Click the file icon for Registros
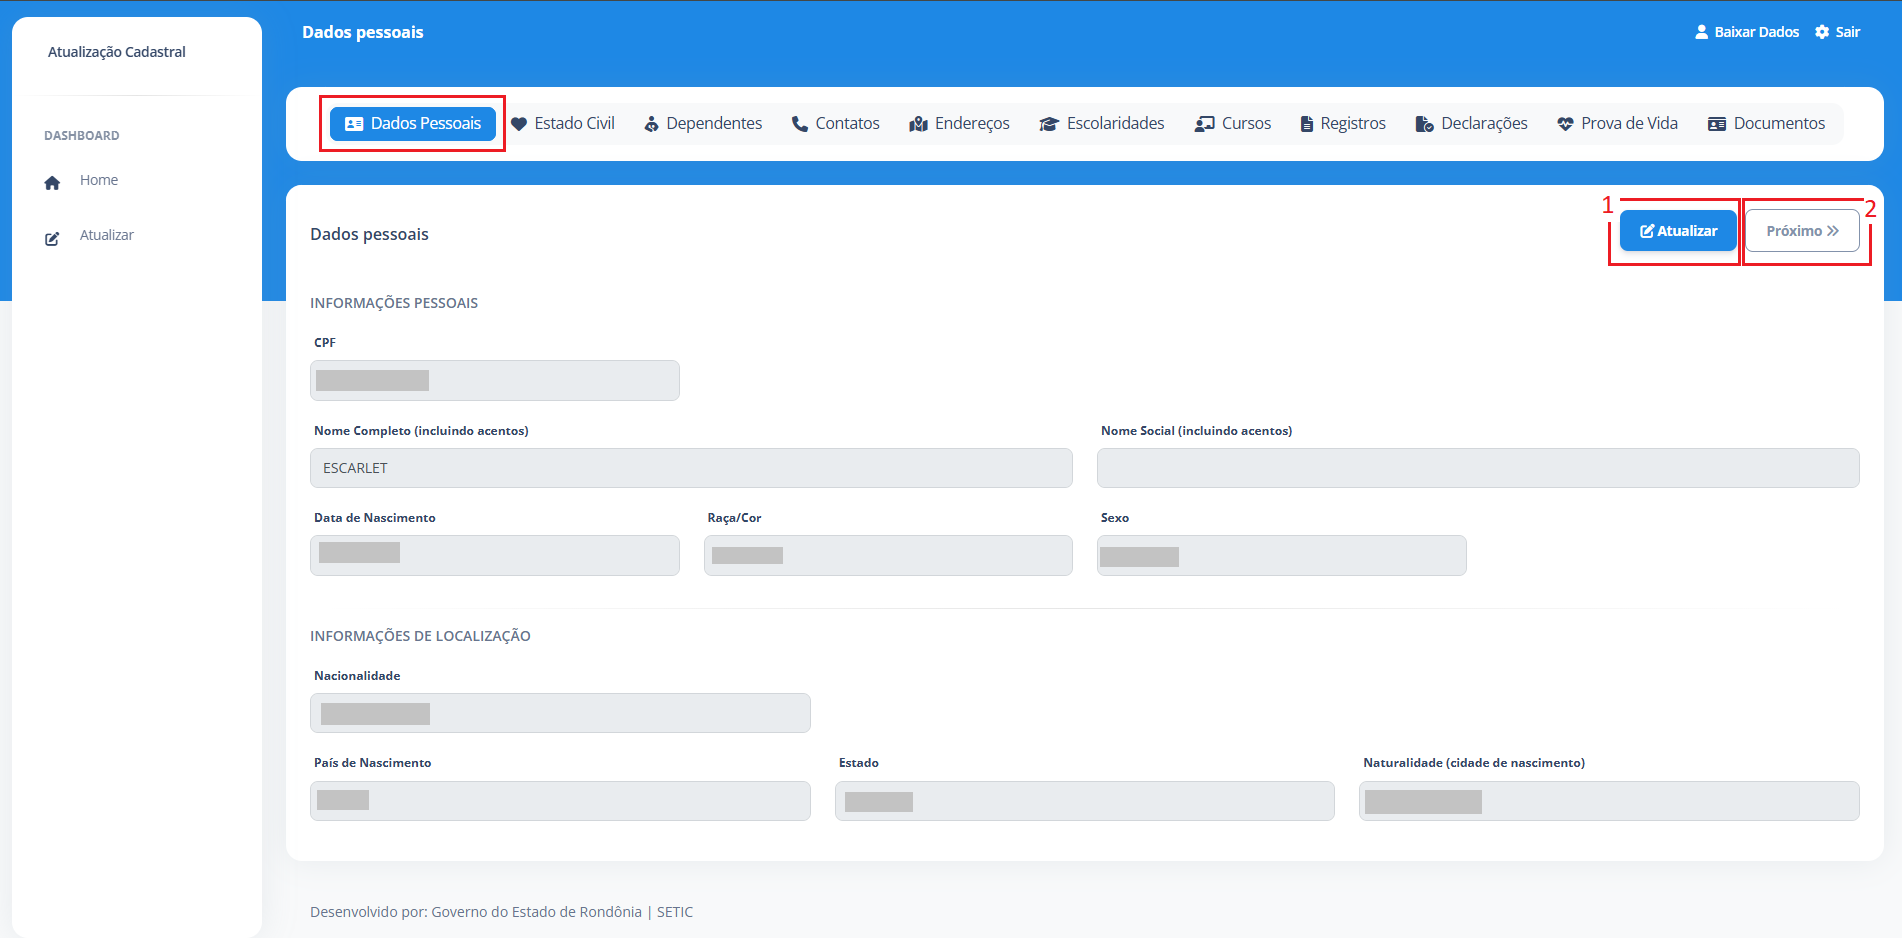The image size is (1902, 938). [x=1307, y=124]
